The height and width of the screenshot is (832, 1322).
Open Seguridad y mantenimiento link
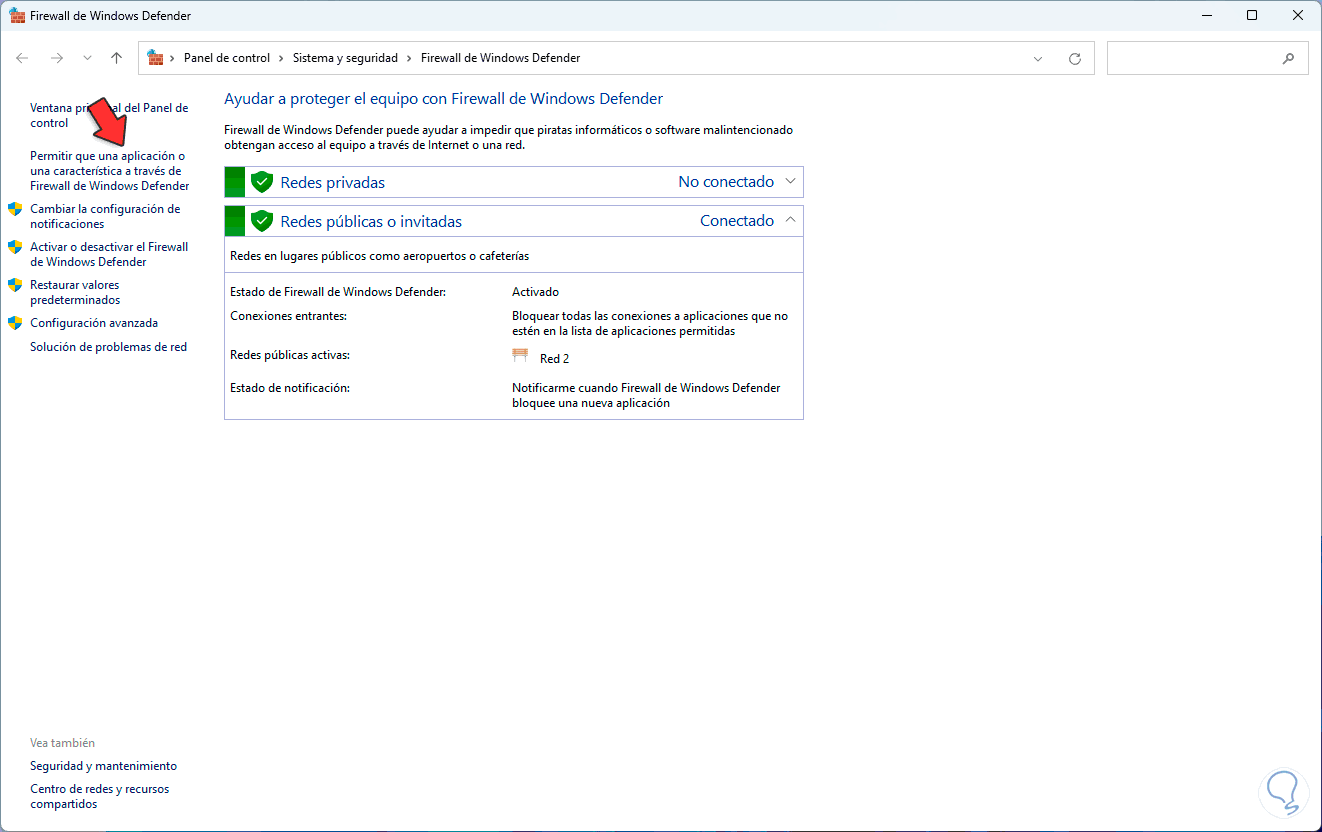tap(103, 766)
